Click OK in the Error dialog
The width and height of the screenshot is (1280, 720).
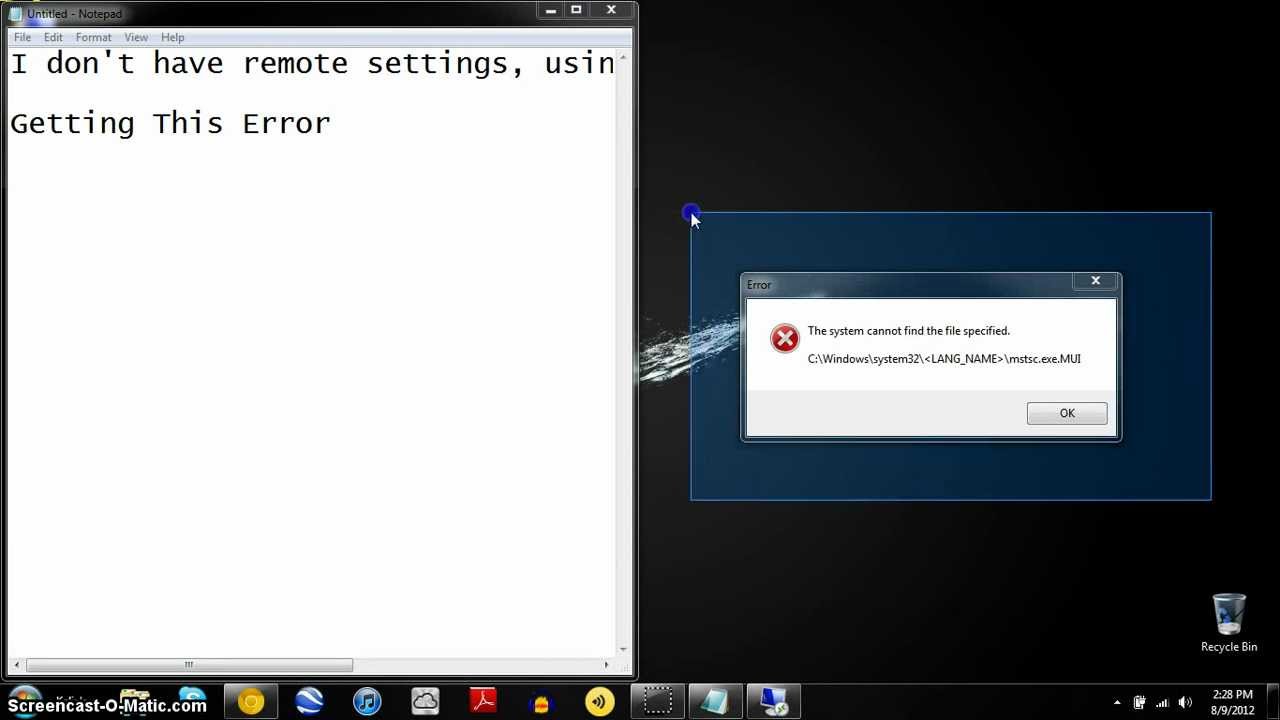1067,413
